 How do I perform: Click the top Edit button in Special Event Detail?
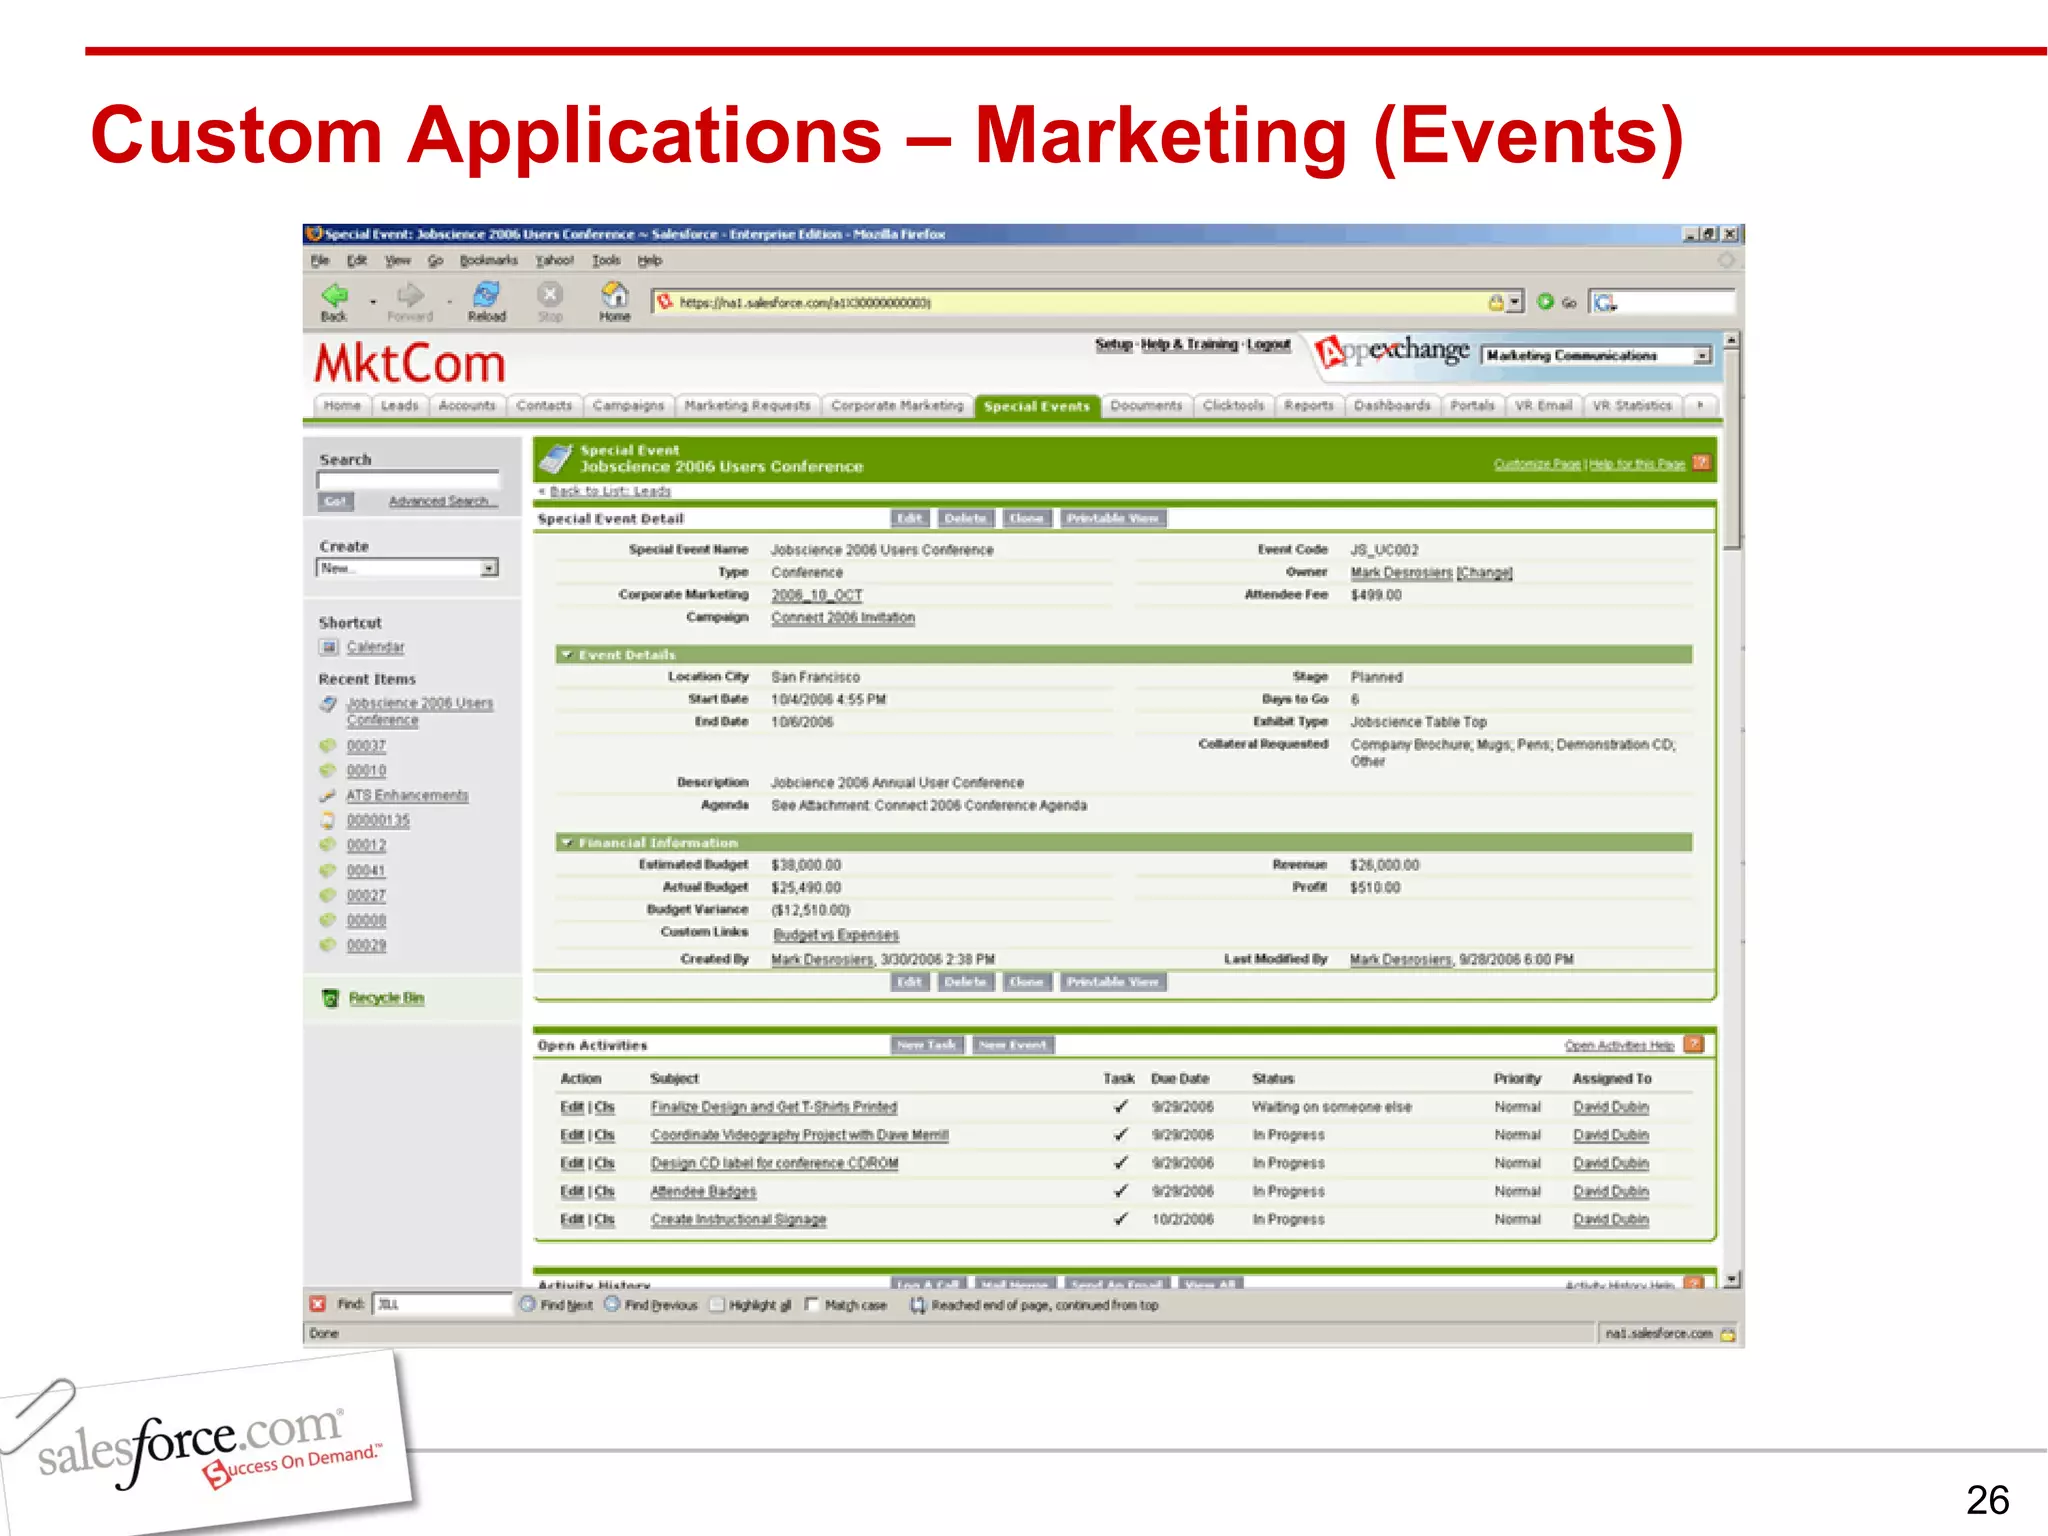pos(910,518)
